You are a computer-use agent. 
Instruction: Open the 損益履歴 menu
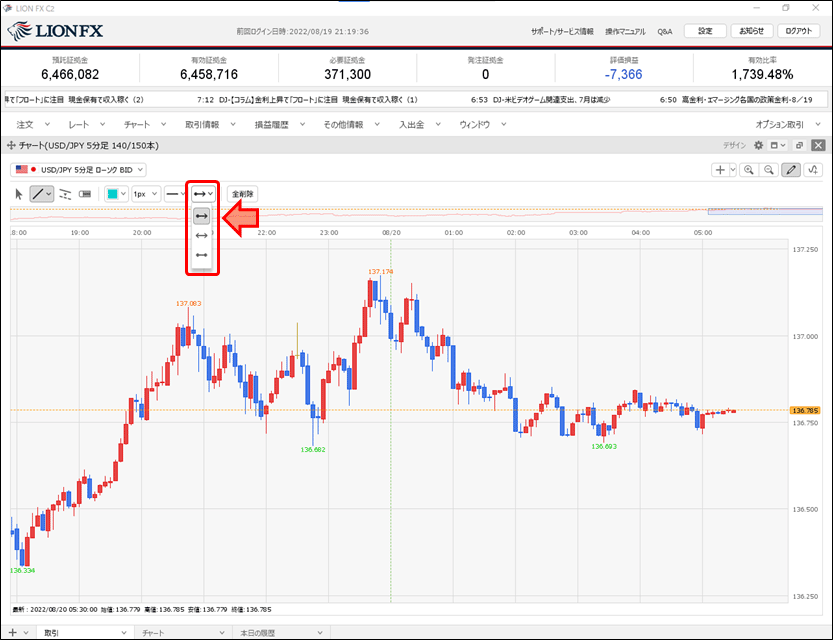(x=280, y=125)
